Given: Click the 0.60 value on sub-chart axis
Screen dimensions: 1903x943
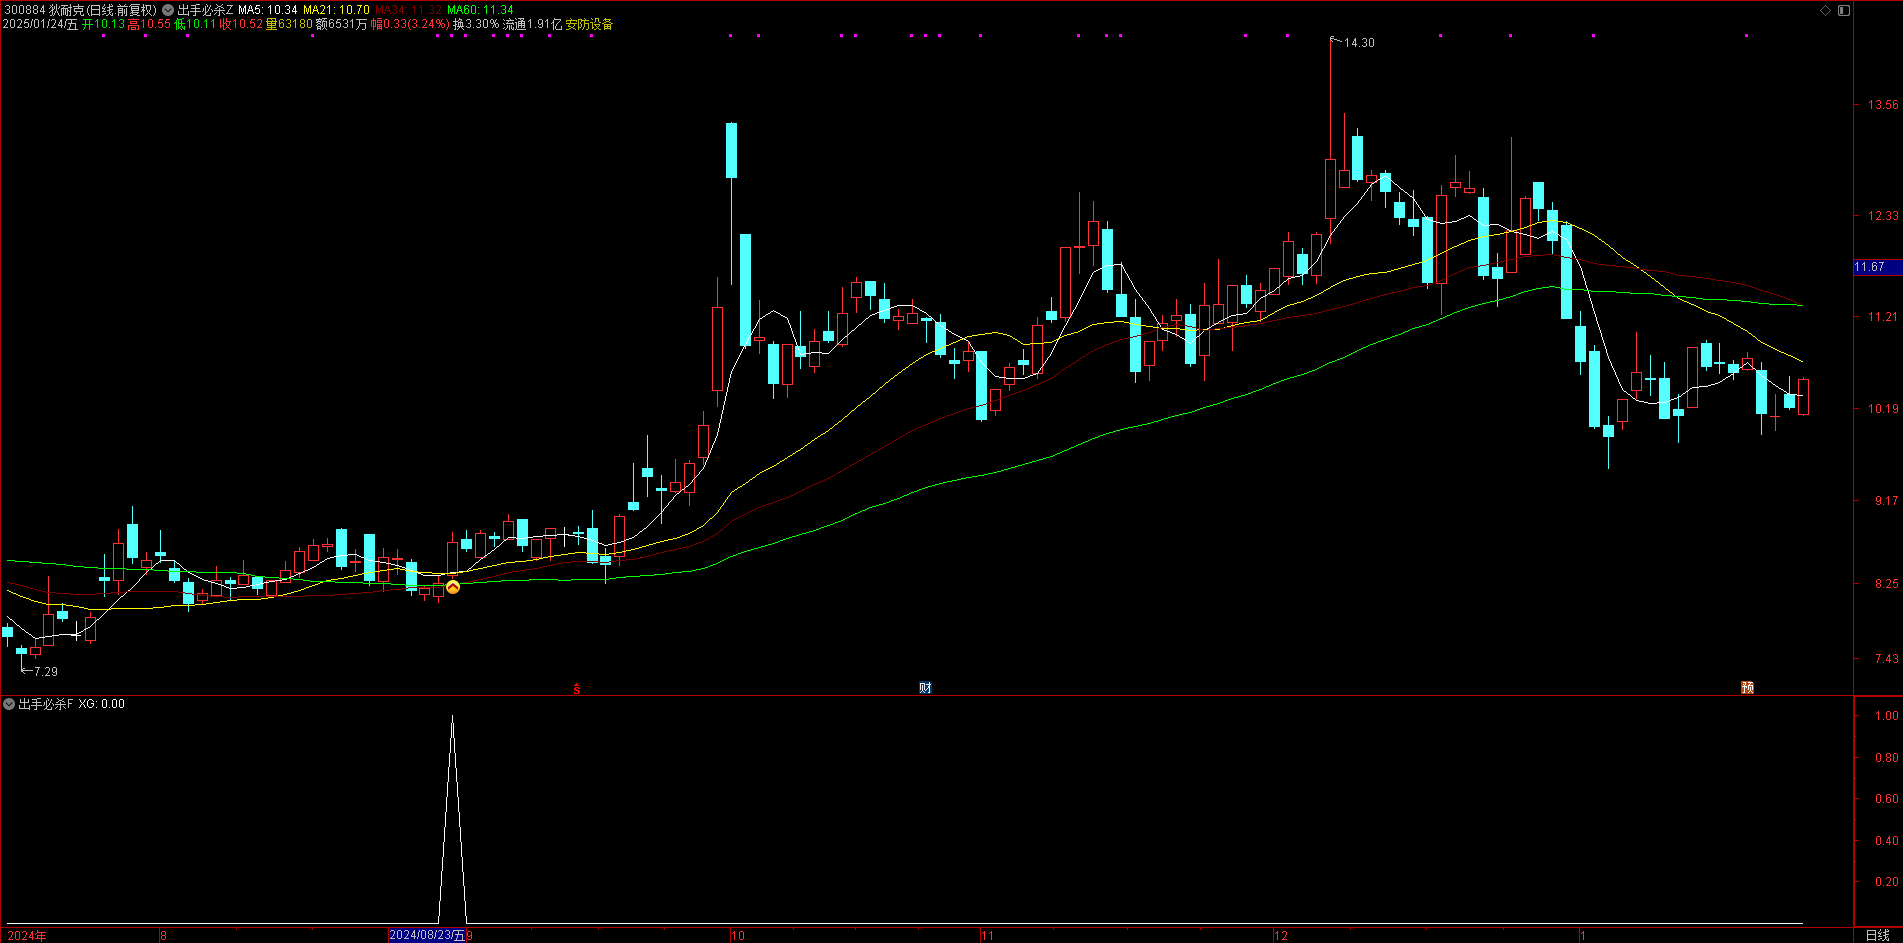Looking at the screenshot, I should click(x=1887, y=799).
